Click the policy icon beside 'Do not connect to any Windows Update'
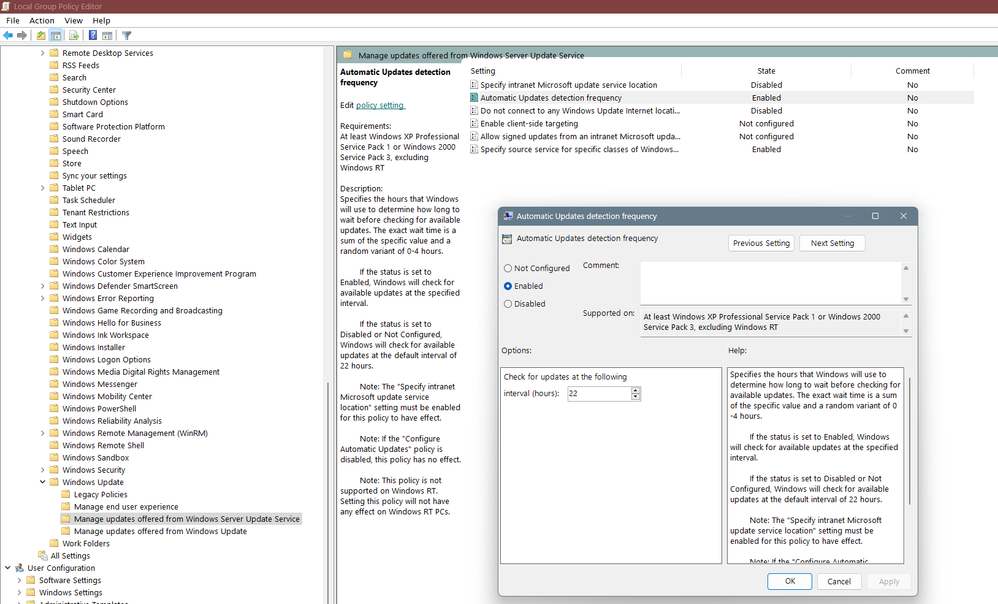 (x=474, y=111)
